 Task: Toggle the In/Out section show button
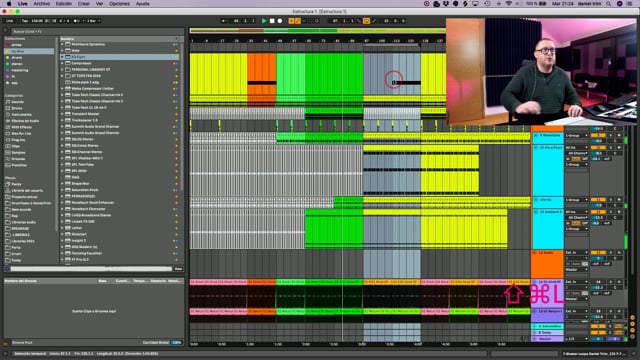[632, 318]
